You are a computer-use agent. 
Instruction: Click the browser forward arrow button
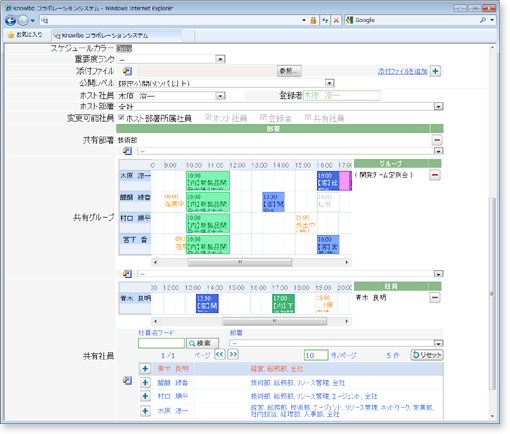pos(23,20)
